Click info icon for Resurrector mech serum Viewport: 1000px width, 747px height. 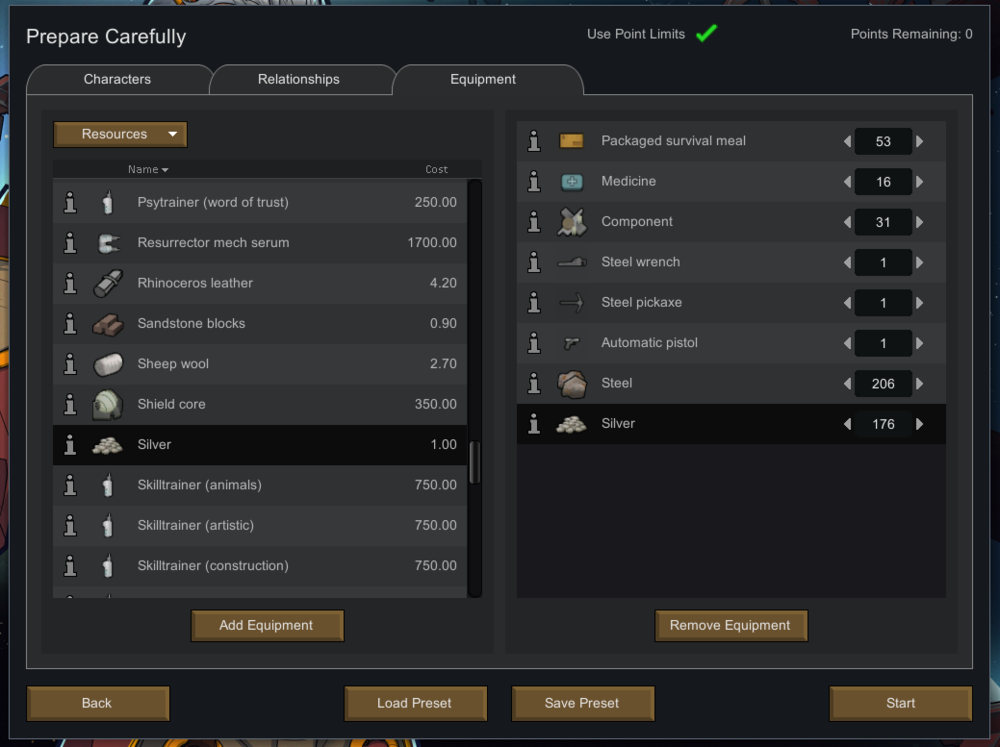tap(70, 243)
